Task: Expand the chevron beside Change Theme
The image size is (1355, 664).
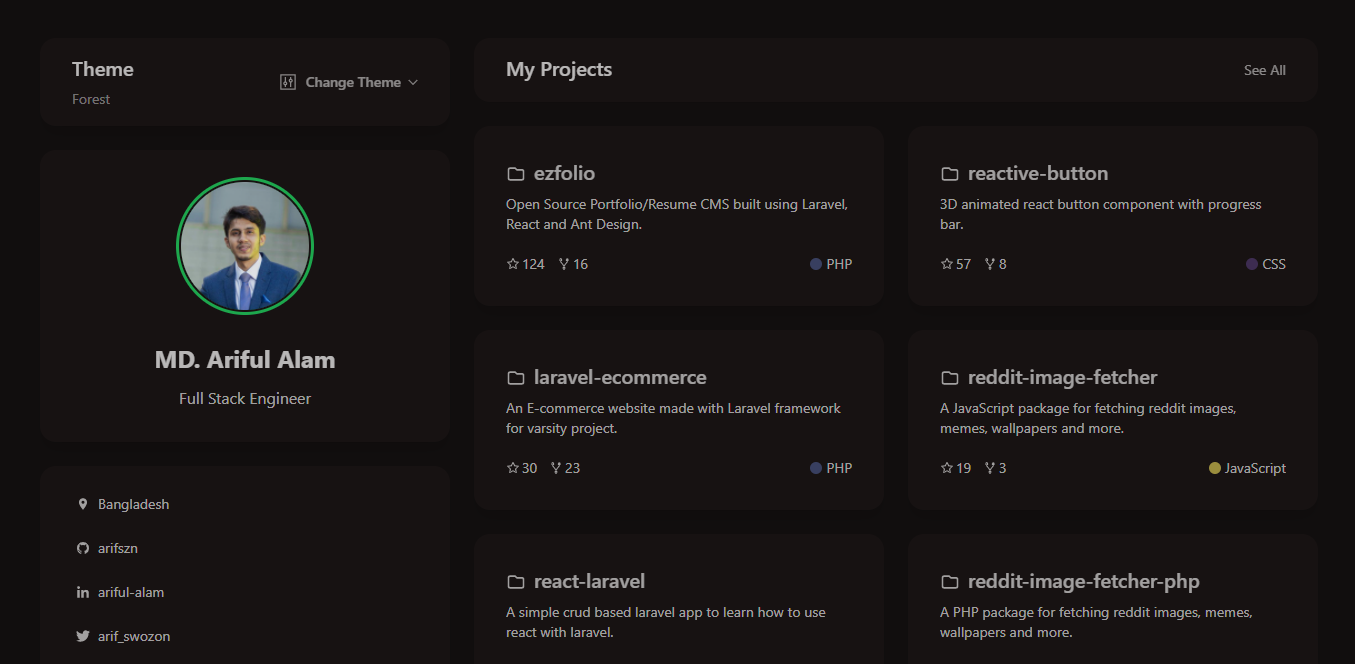Action: [x=413, y=82]
